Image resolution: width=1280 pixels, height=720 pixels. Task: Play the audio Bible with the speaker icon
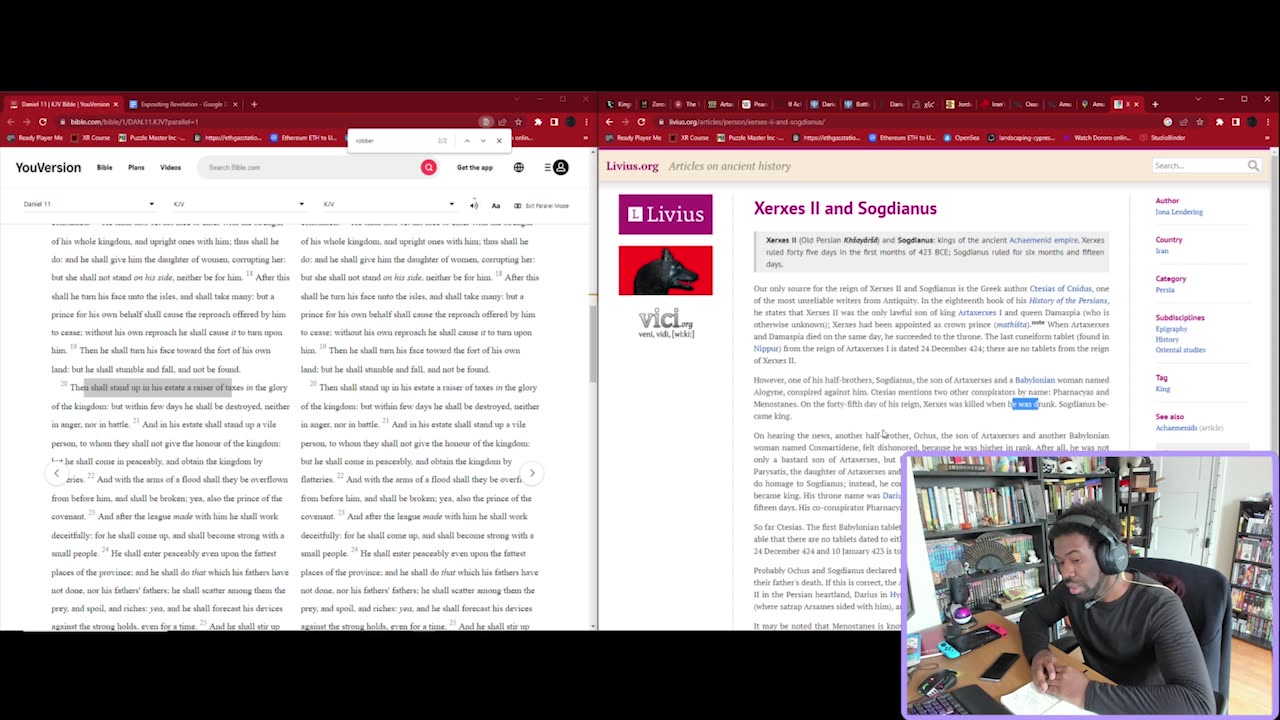tap(474, 205)
